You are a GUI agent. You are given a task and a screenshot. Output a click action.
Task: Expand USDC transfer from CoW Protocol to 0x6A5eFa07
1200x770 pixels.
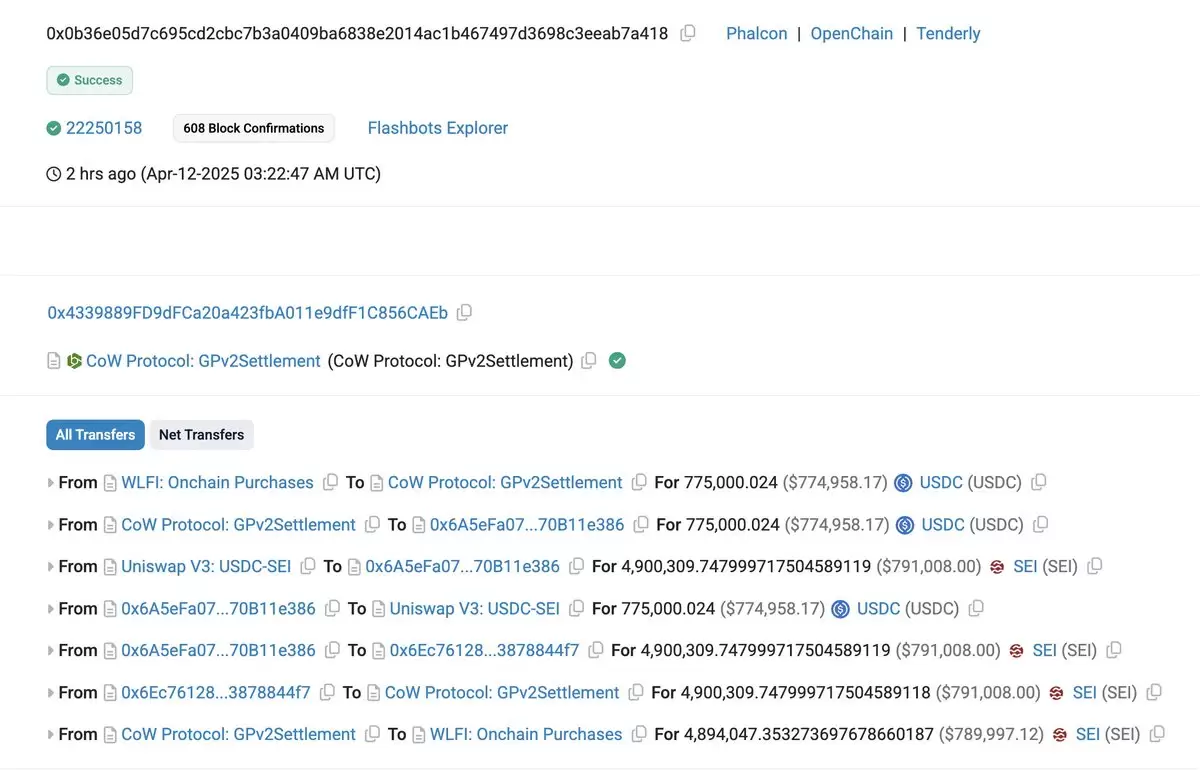pyautogui.click(x=51, y=525)
